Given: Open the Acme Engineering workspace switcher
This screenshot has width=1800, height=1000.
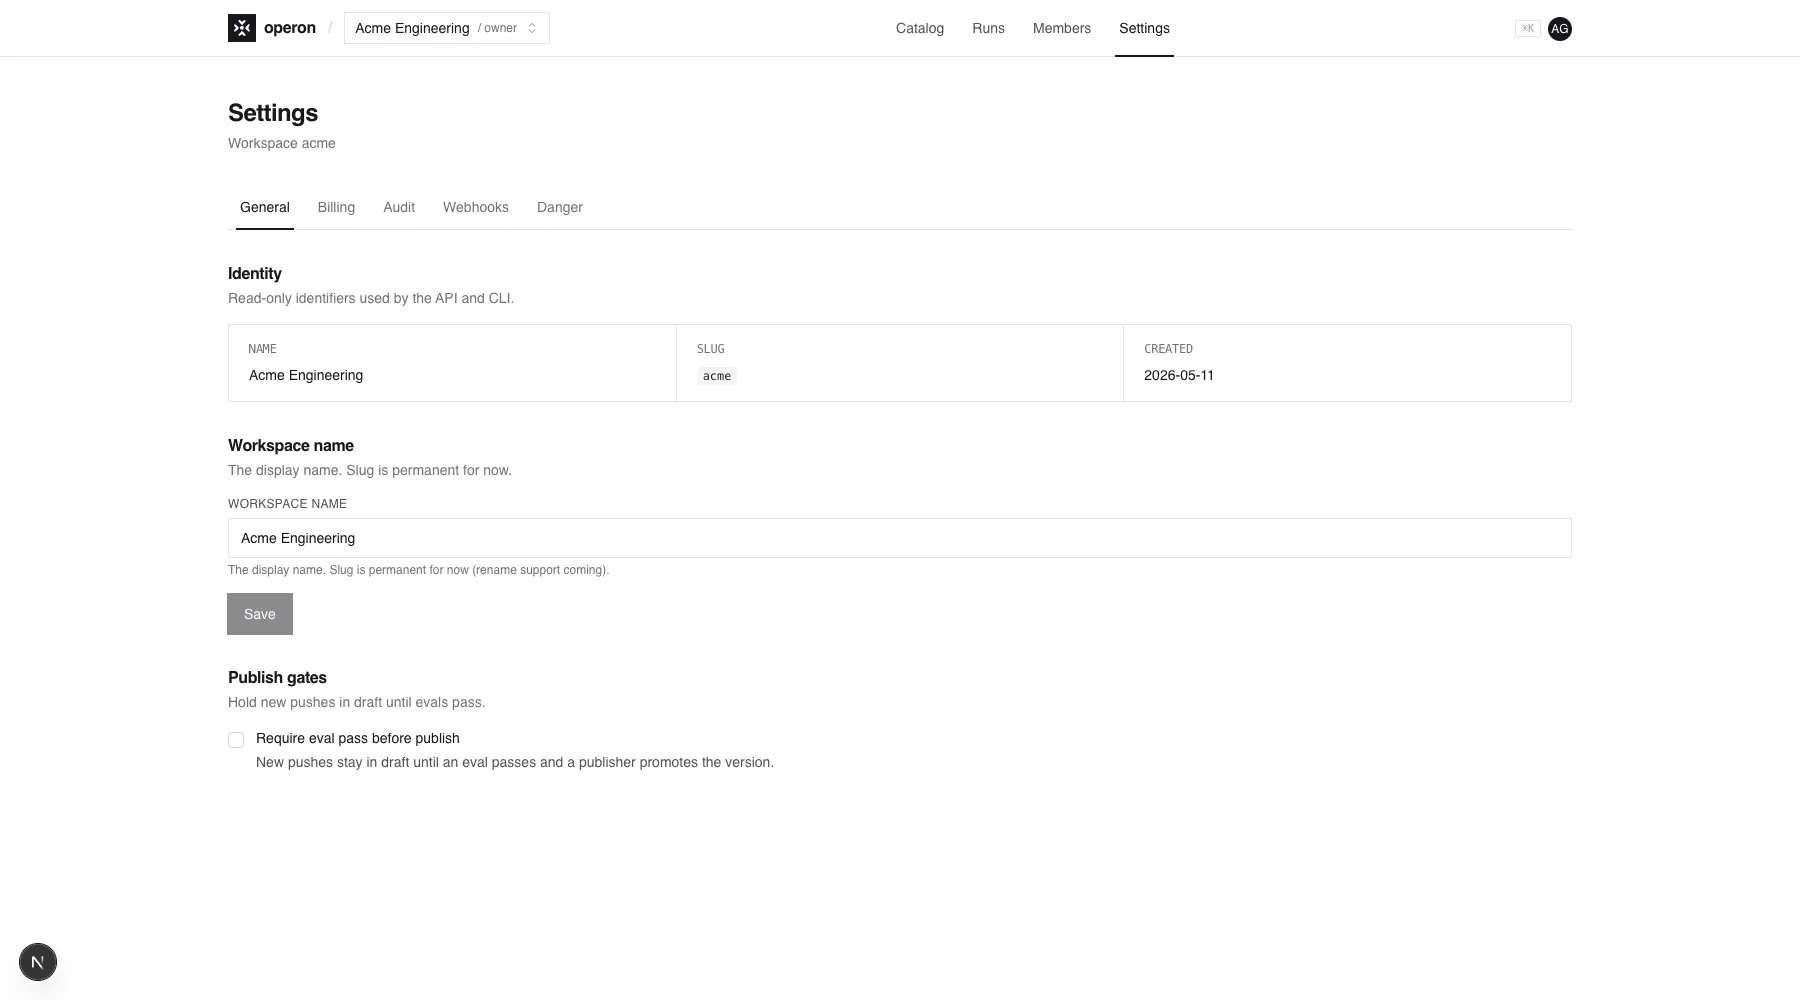Looking at the screenshot, I should (x=446, y=28).
